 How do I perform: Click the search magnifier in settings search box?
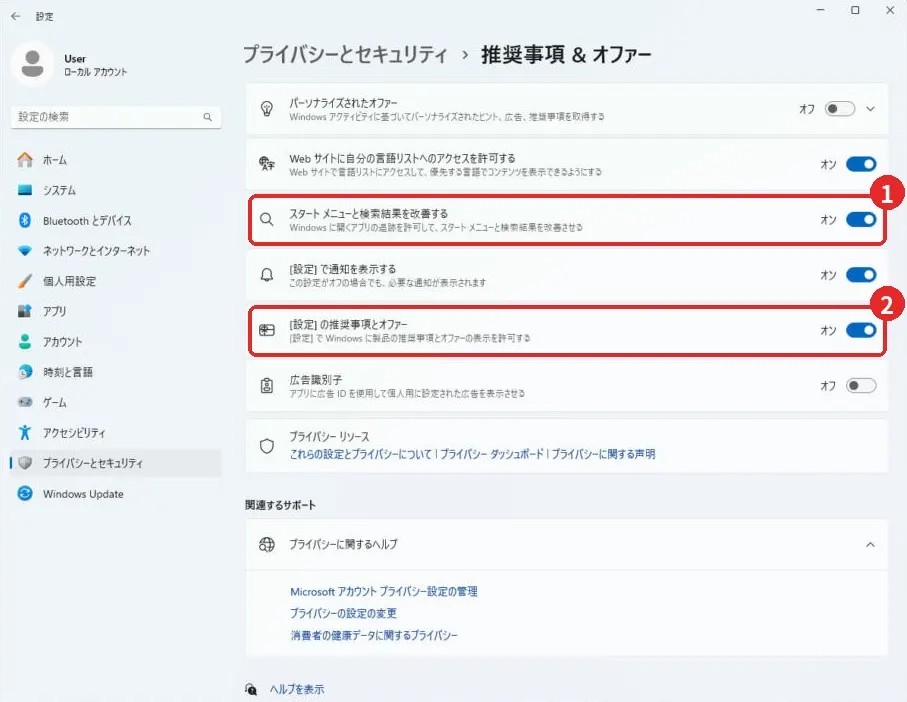tap(208, 117)
